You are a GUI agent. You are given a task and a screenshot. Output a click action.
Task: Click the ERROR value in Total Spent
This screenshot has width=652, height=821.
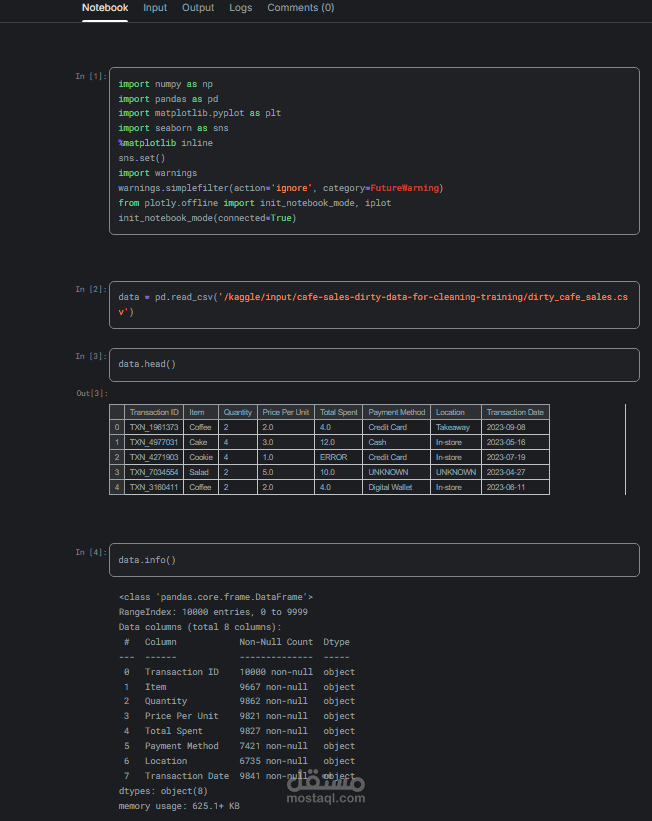(x=333, y=457)
